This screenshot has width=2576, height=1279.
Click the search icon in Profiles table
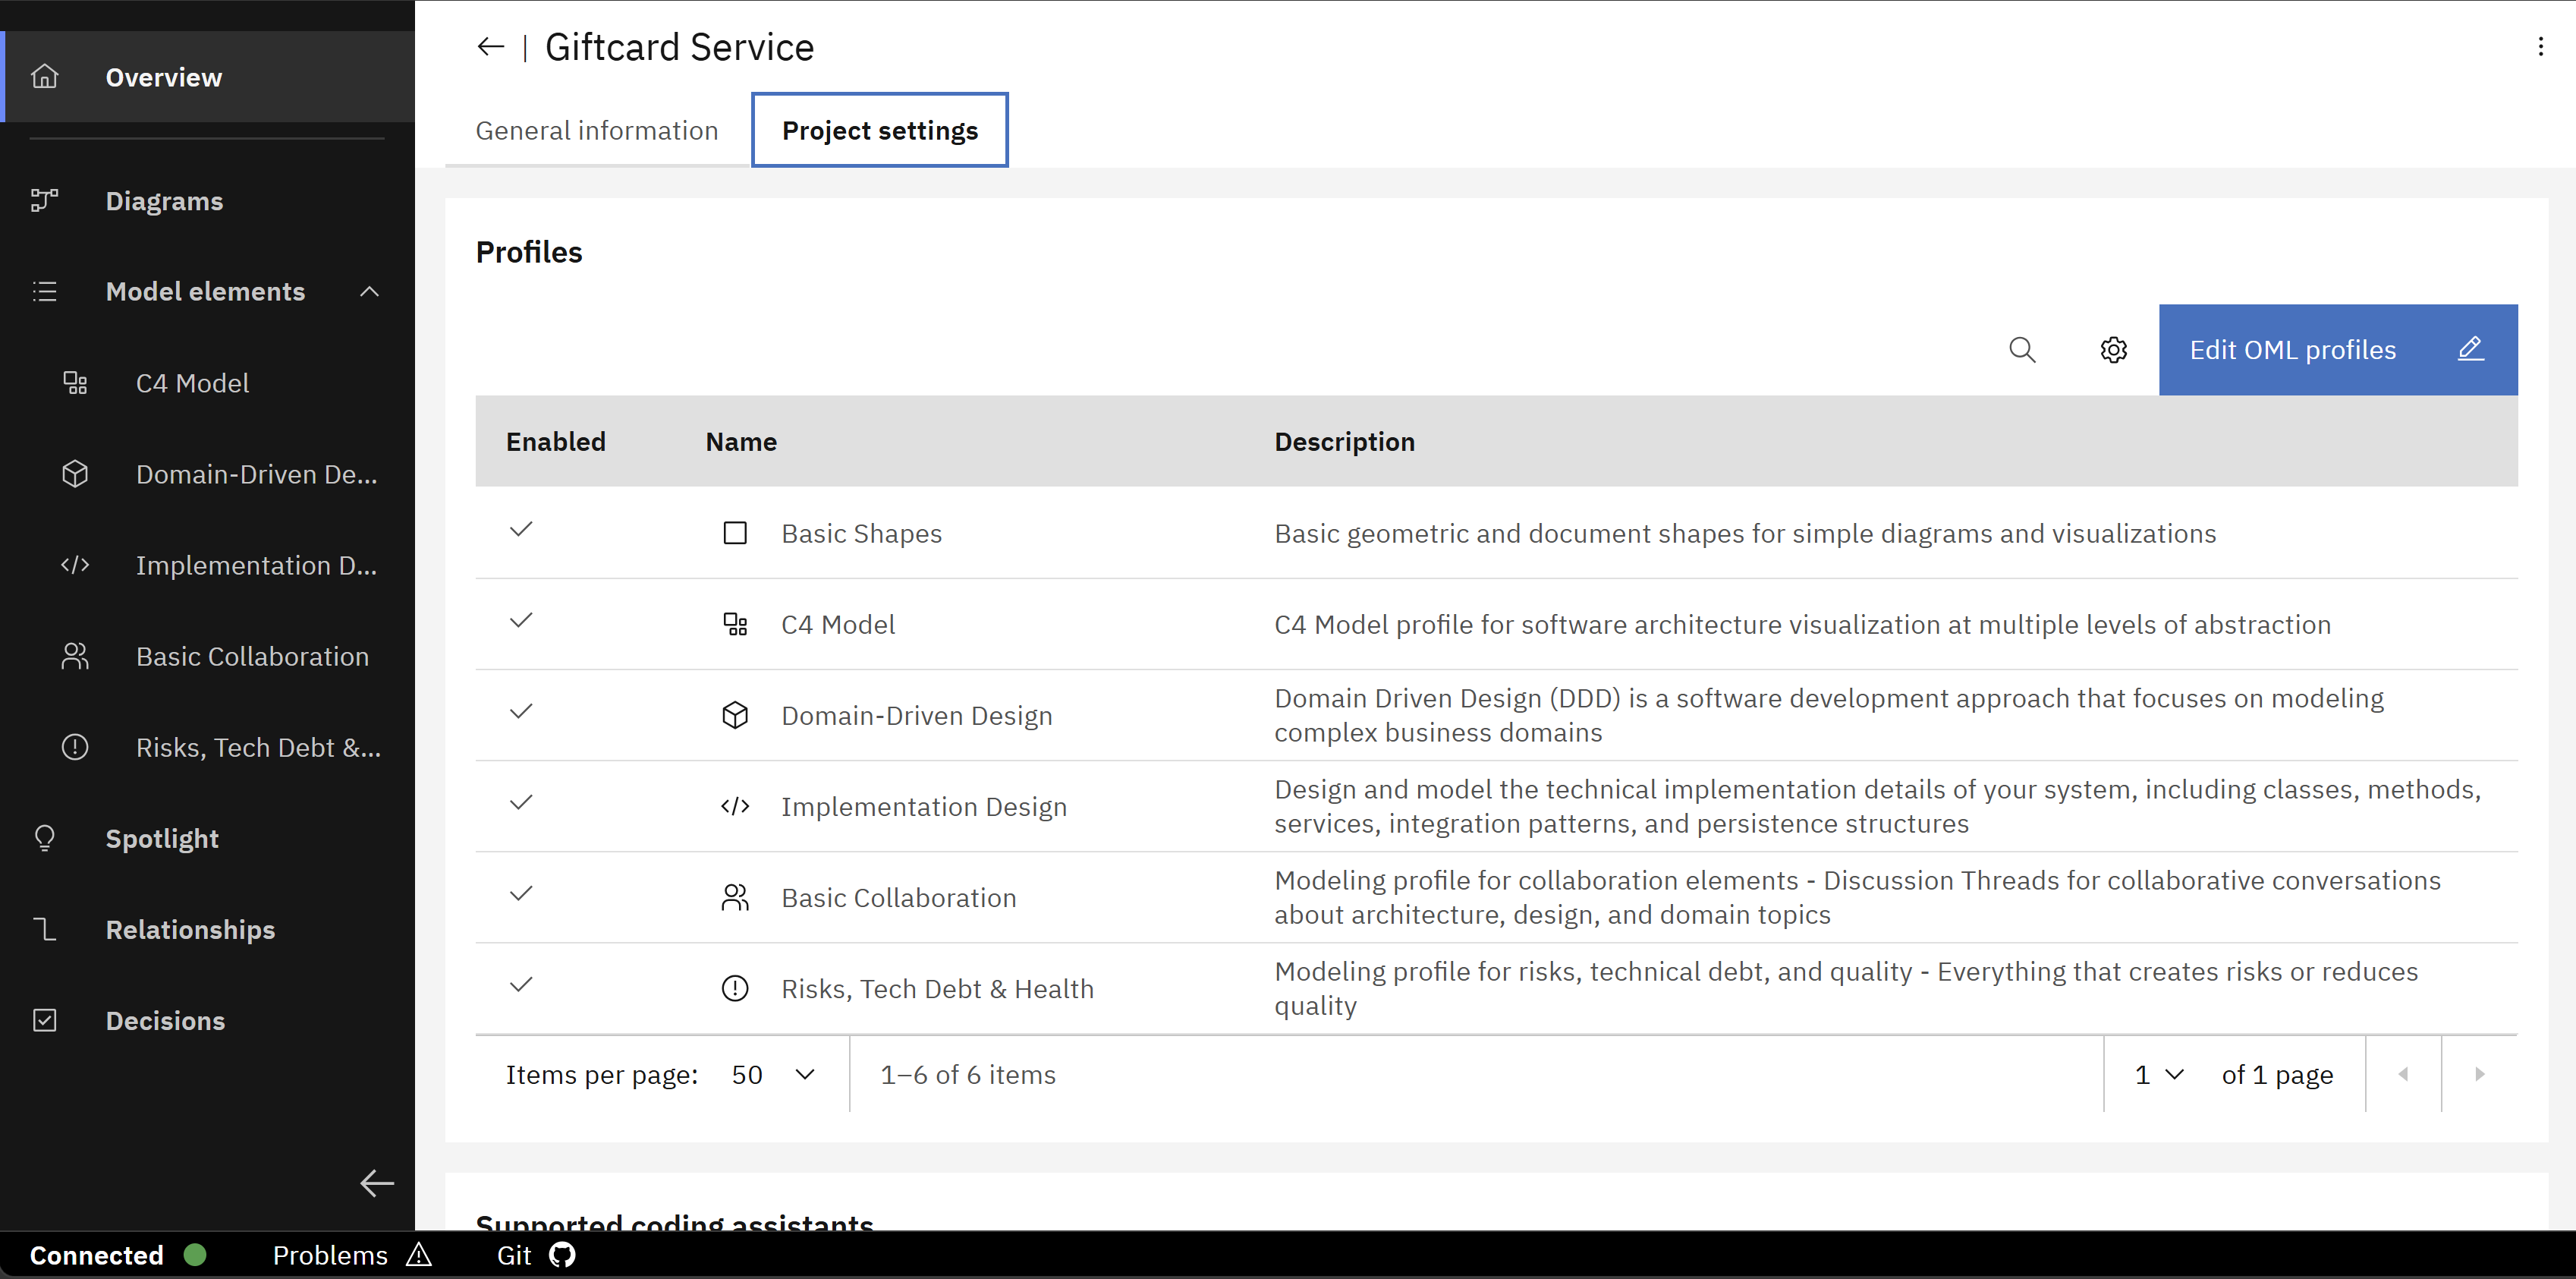pyautogui.click(x=2022, y=350)
